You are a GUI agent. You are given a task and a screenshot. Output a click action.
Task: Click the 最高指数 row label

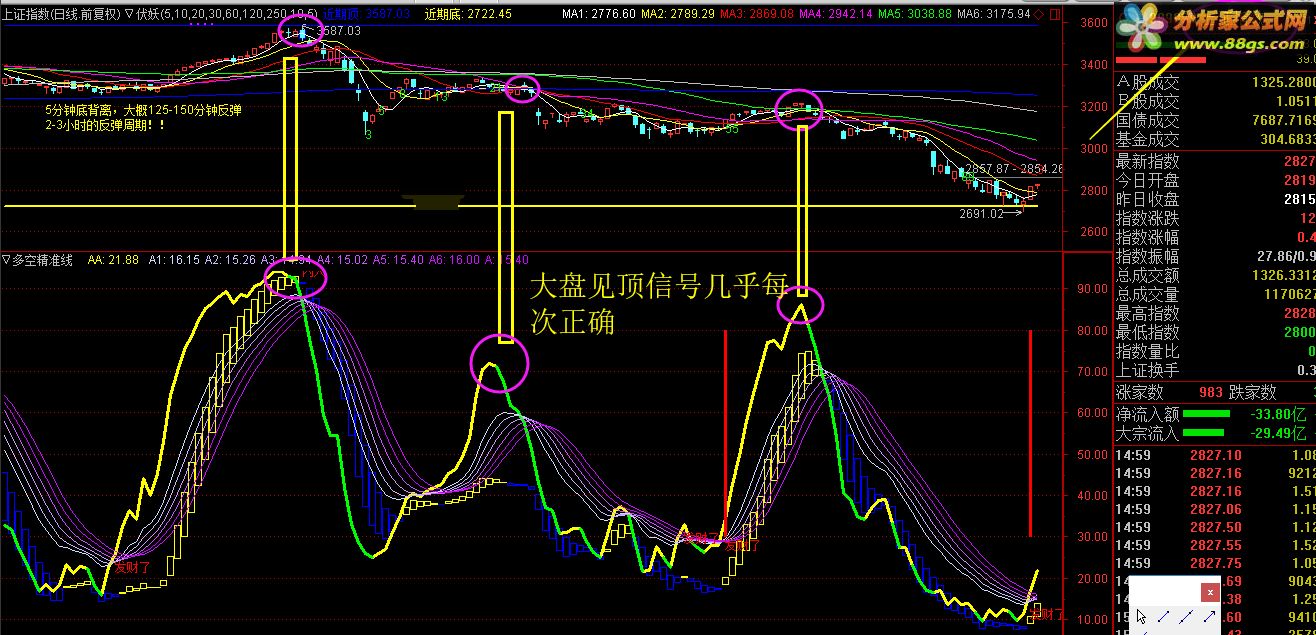1147,313
